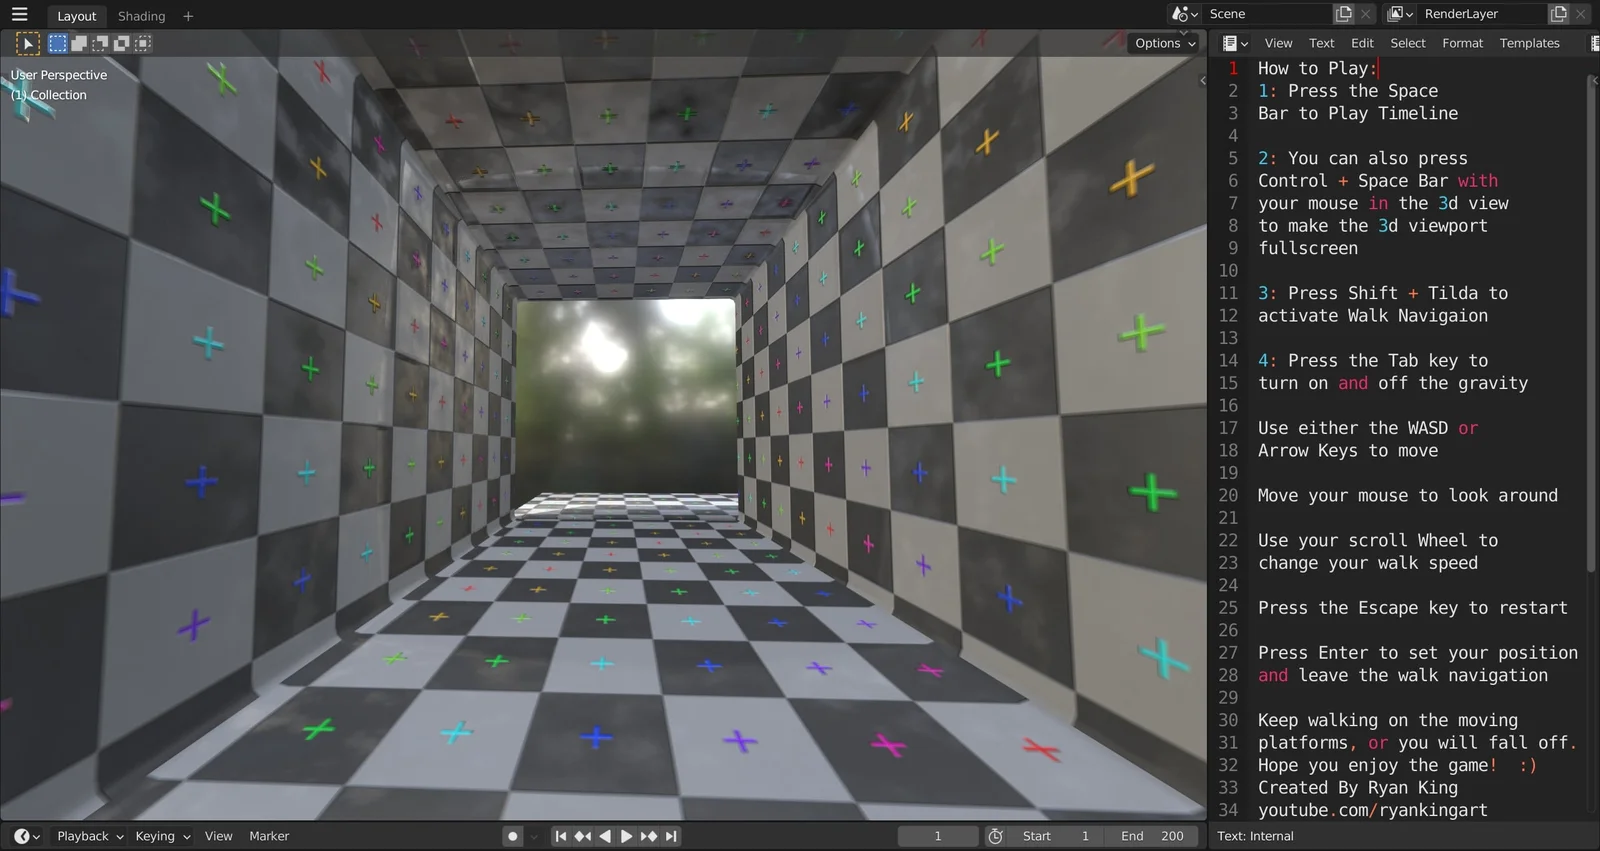The width and height of the screenshot is (1600, 851).
Task: Remove the RenderLayer with its X button
Action: (x=1581, y=14)
